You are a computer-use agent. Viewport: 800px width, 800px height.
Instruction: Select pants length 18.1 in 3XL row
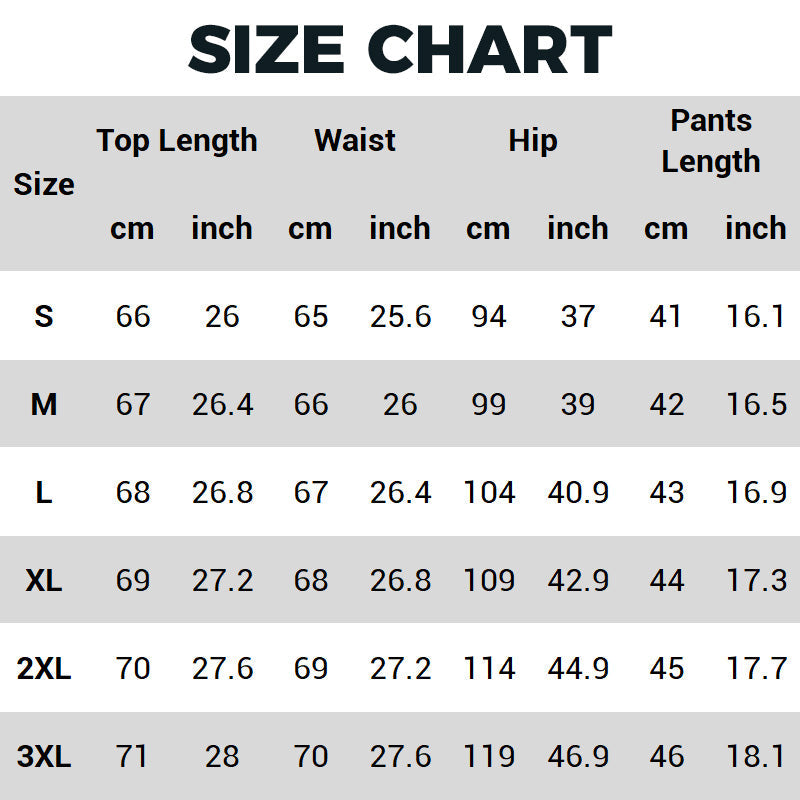tap(755, 757)
